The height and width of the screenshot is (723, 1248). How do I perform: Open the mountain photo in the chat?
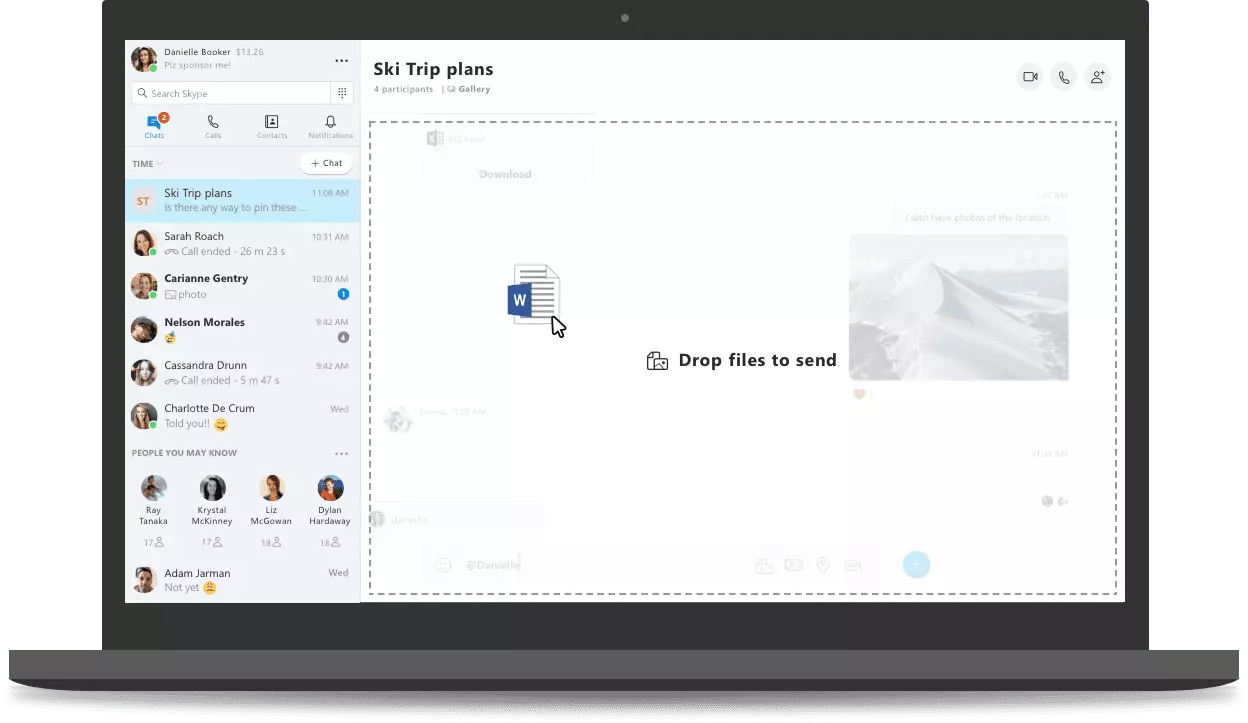click(x=958, y=307)
